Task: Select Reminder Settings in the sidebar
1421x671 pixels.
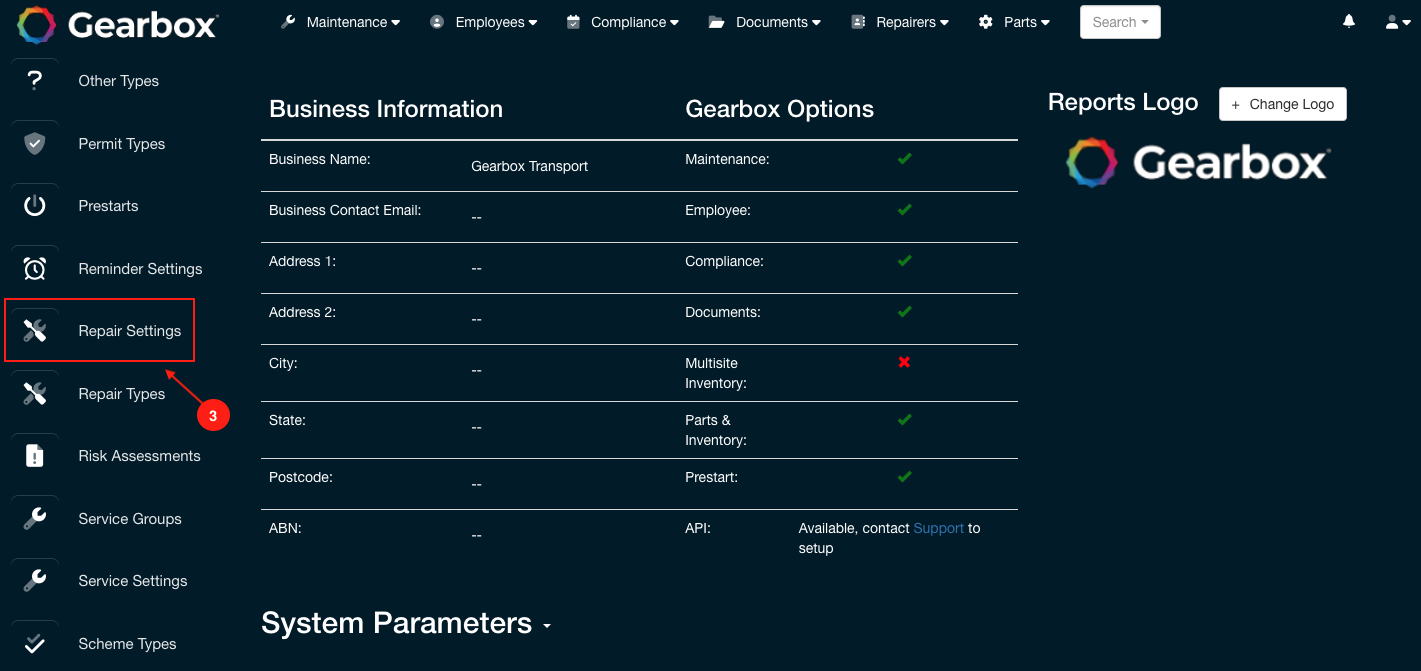Action: point(140,269)
